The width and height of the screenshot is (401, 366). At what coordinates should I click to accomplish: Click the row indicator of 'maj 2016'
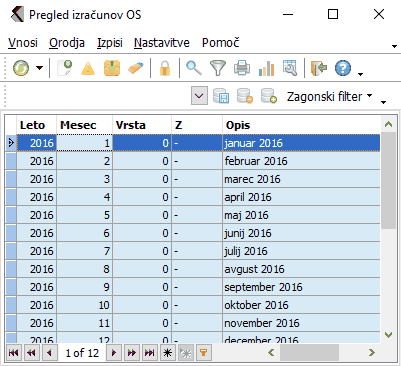click(x=11, y=215)
